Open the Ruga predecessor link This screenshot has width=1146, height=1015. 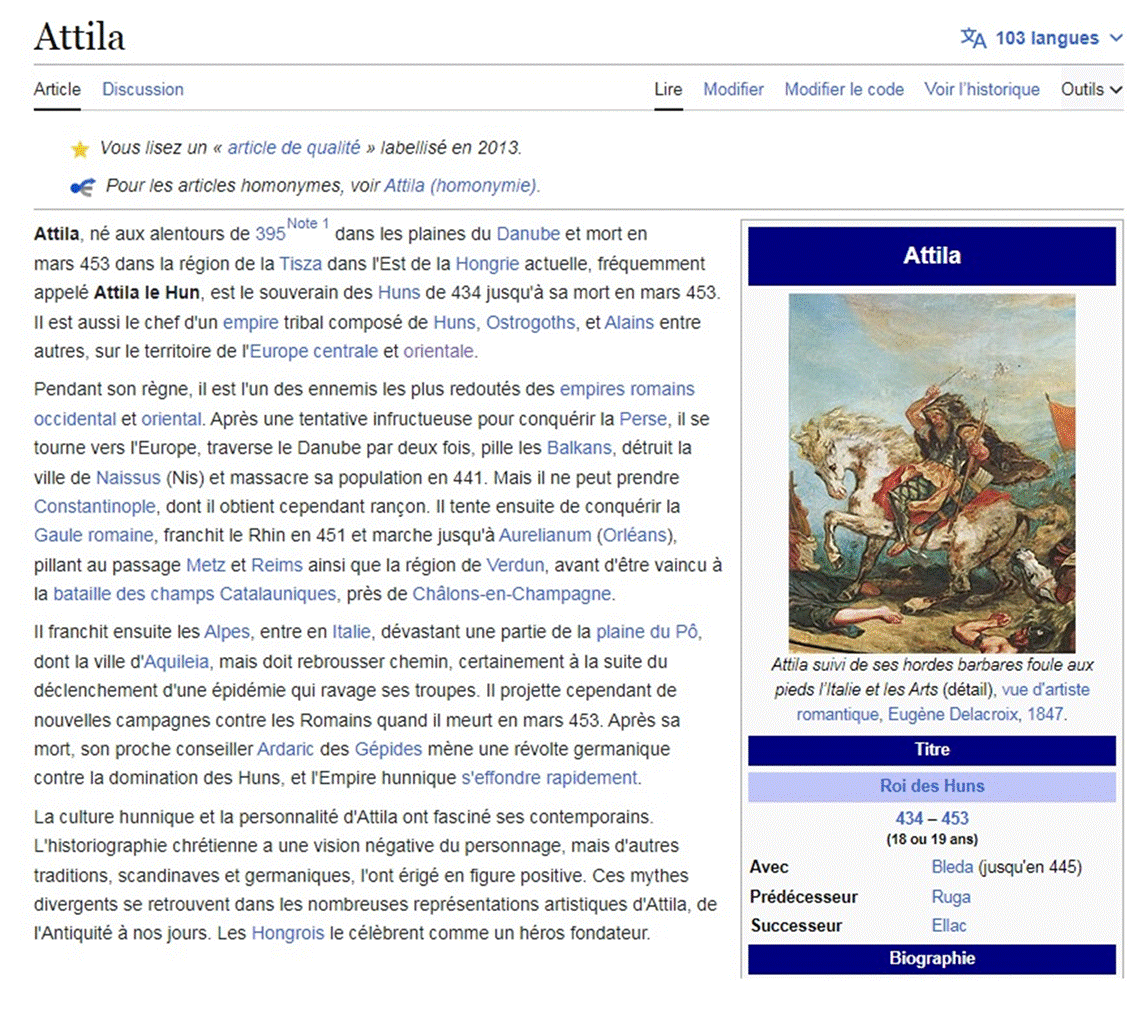click(951, 897)
